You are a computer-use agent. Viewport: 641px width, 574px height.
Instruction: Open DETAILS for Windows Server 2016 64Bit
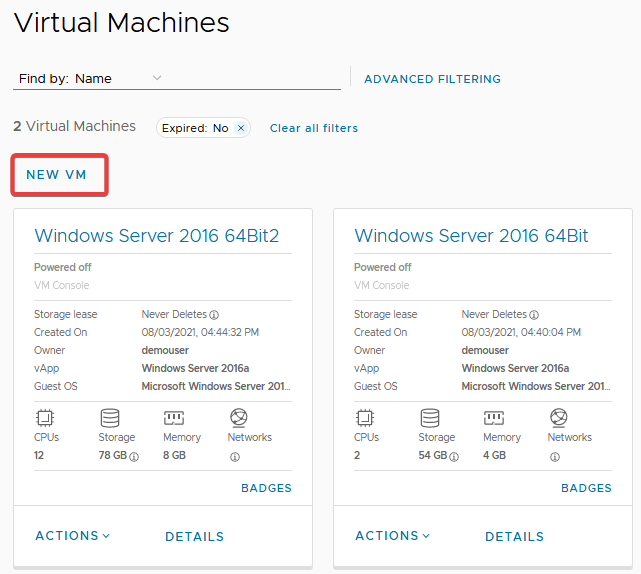click(514, 537)
